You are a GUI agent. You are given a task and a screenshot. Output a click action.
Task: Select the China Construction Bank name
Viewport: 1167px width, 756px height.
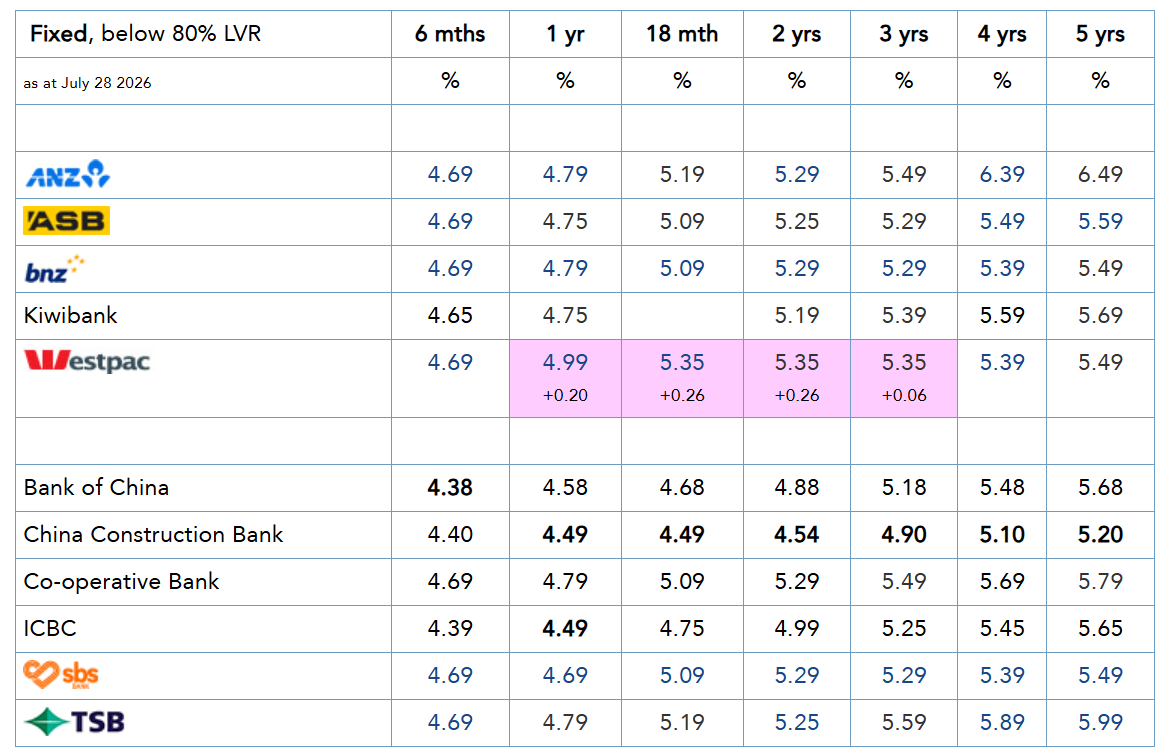153,534
